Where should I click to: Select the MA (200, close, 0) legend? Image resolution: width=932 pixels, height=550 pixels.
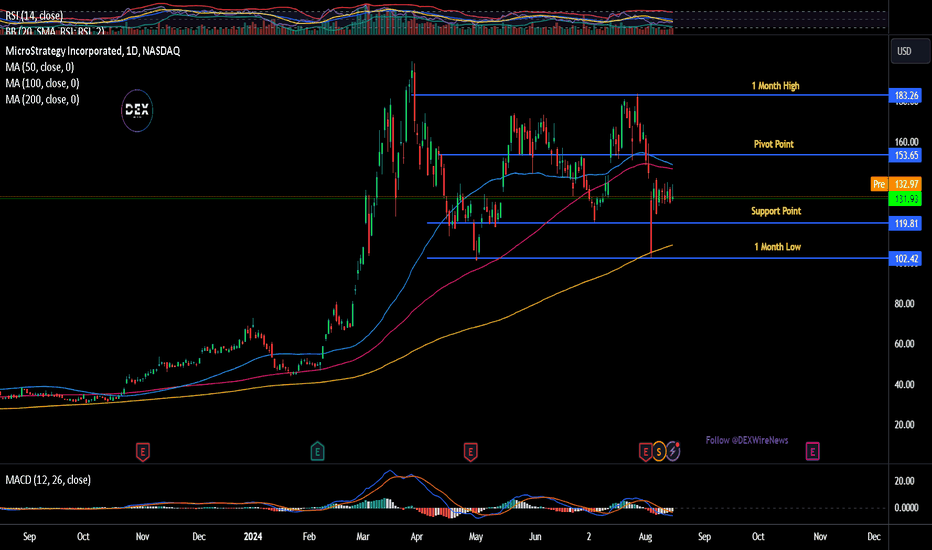[x=42, y=99]
